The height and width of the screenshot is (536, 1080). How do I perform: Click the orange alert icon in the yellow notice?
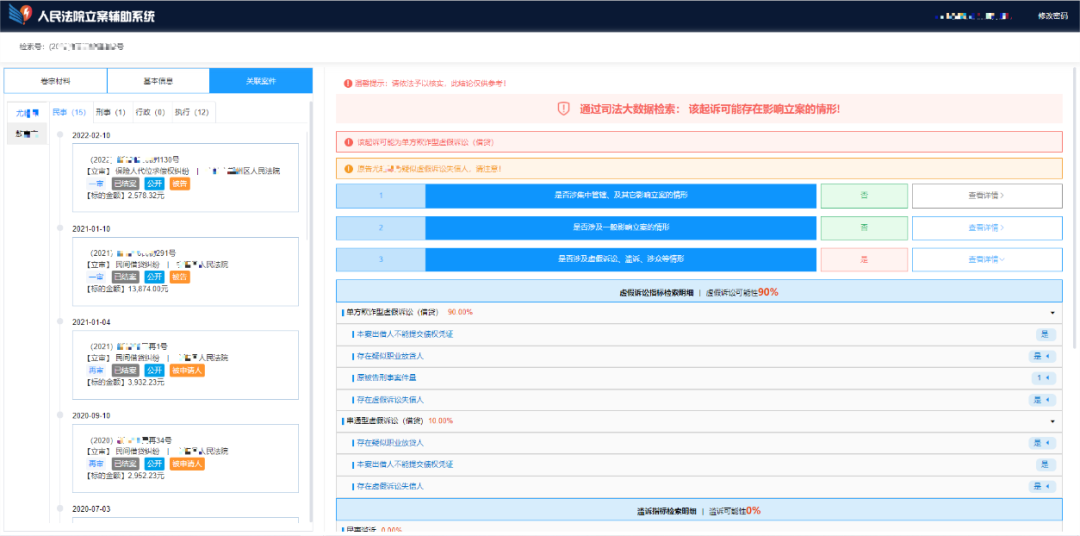(x=347, y=169)
